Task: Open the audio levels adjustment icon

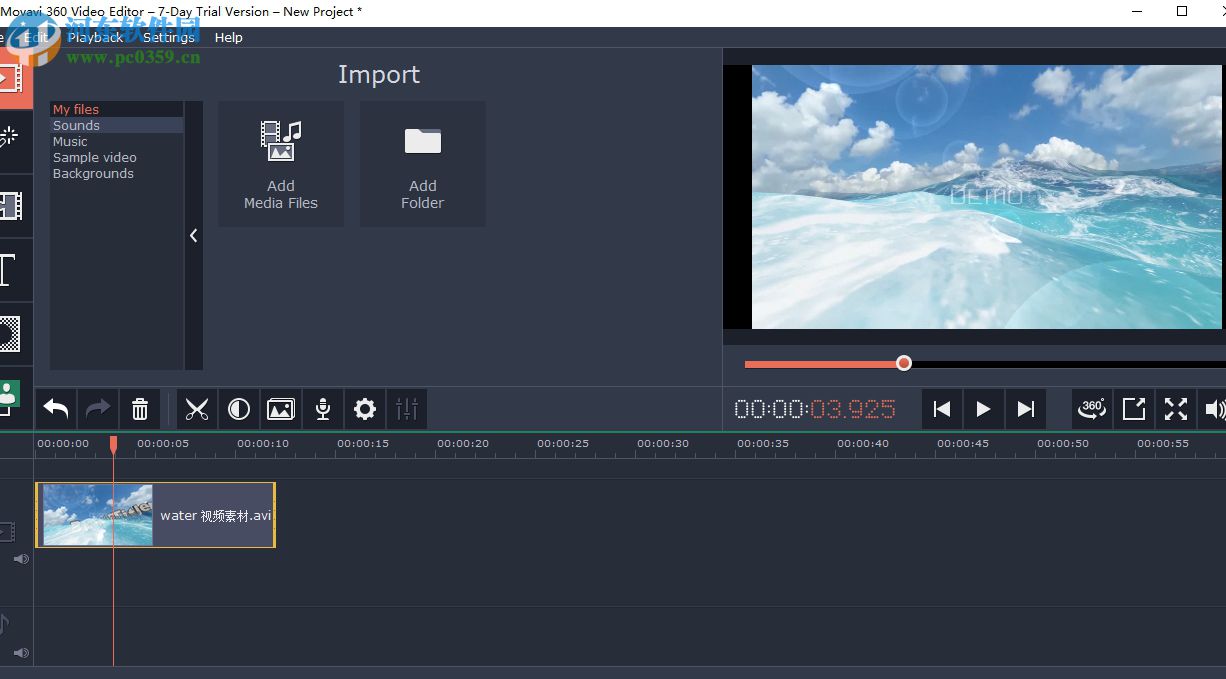Action: (x=406, y=409)
